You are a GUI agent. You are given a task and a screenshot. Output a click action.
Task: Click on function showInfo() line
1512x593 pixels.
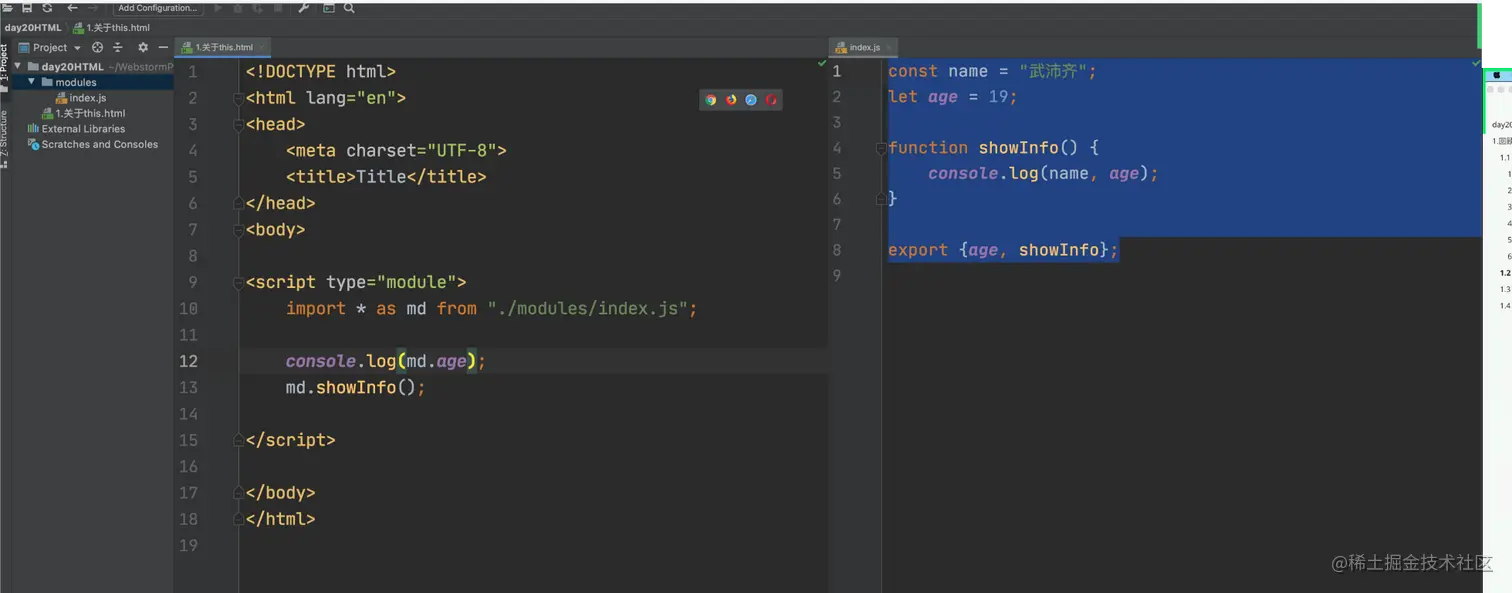(x=993, y=148)
